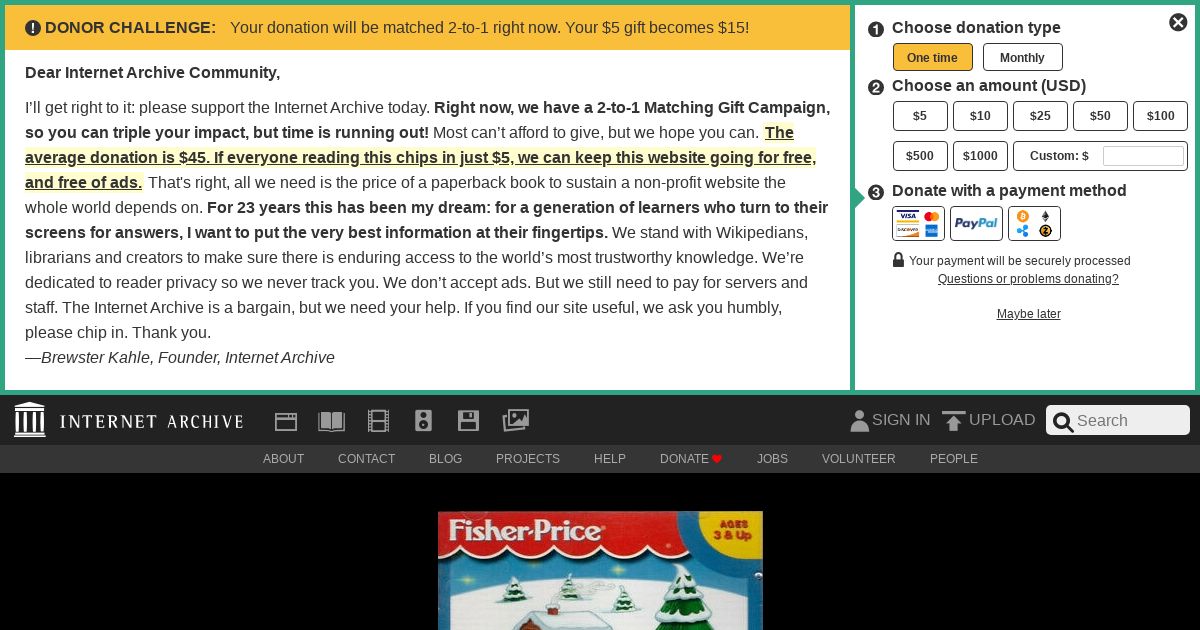Choose the $1000 donation amount
The image size is (1200, 630).
(980, 156)
